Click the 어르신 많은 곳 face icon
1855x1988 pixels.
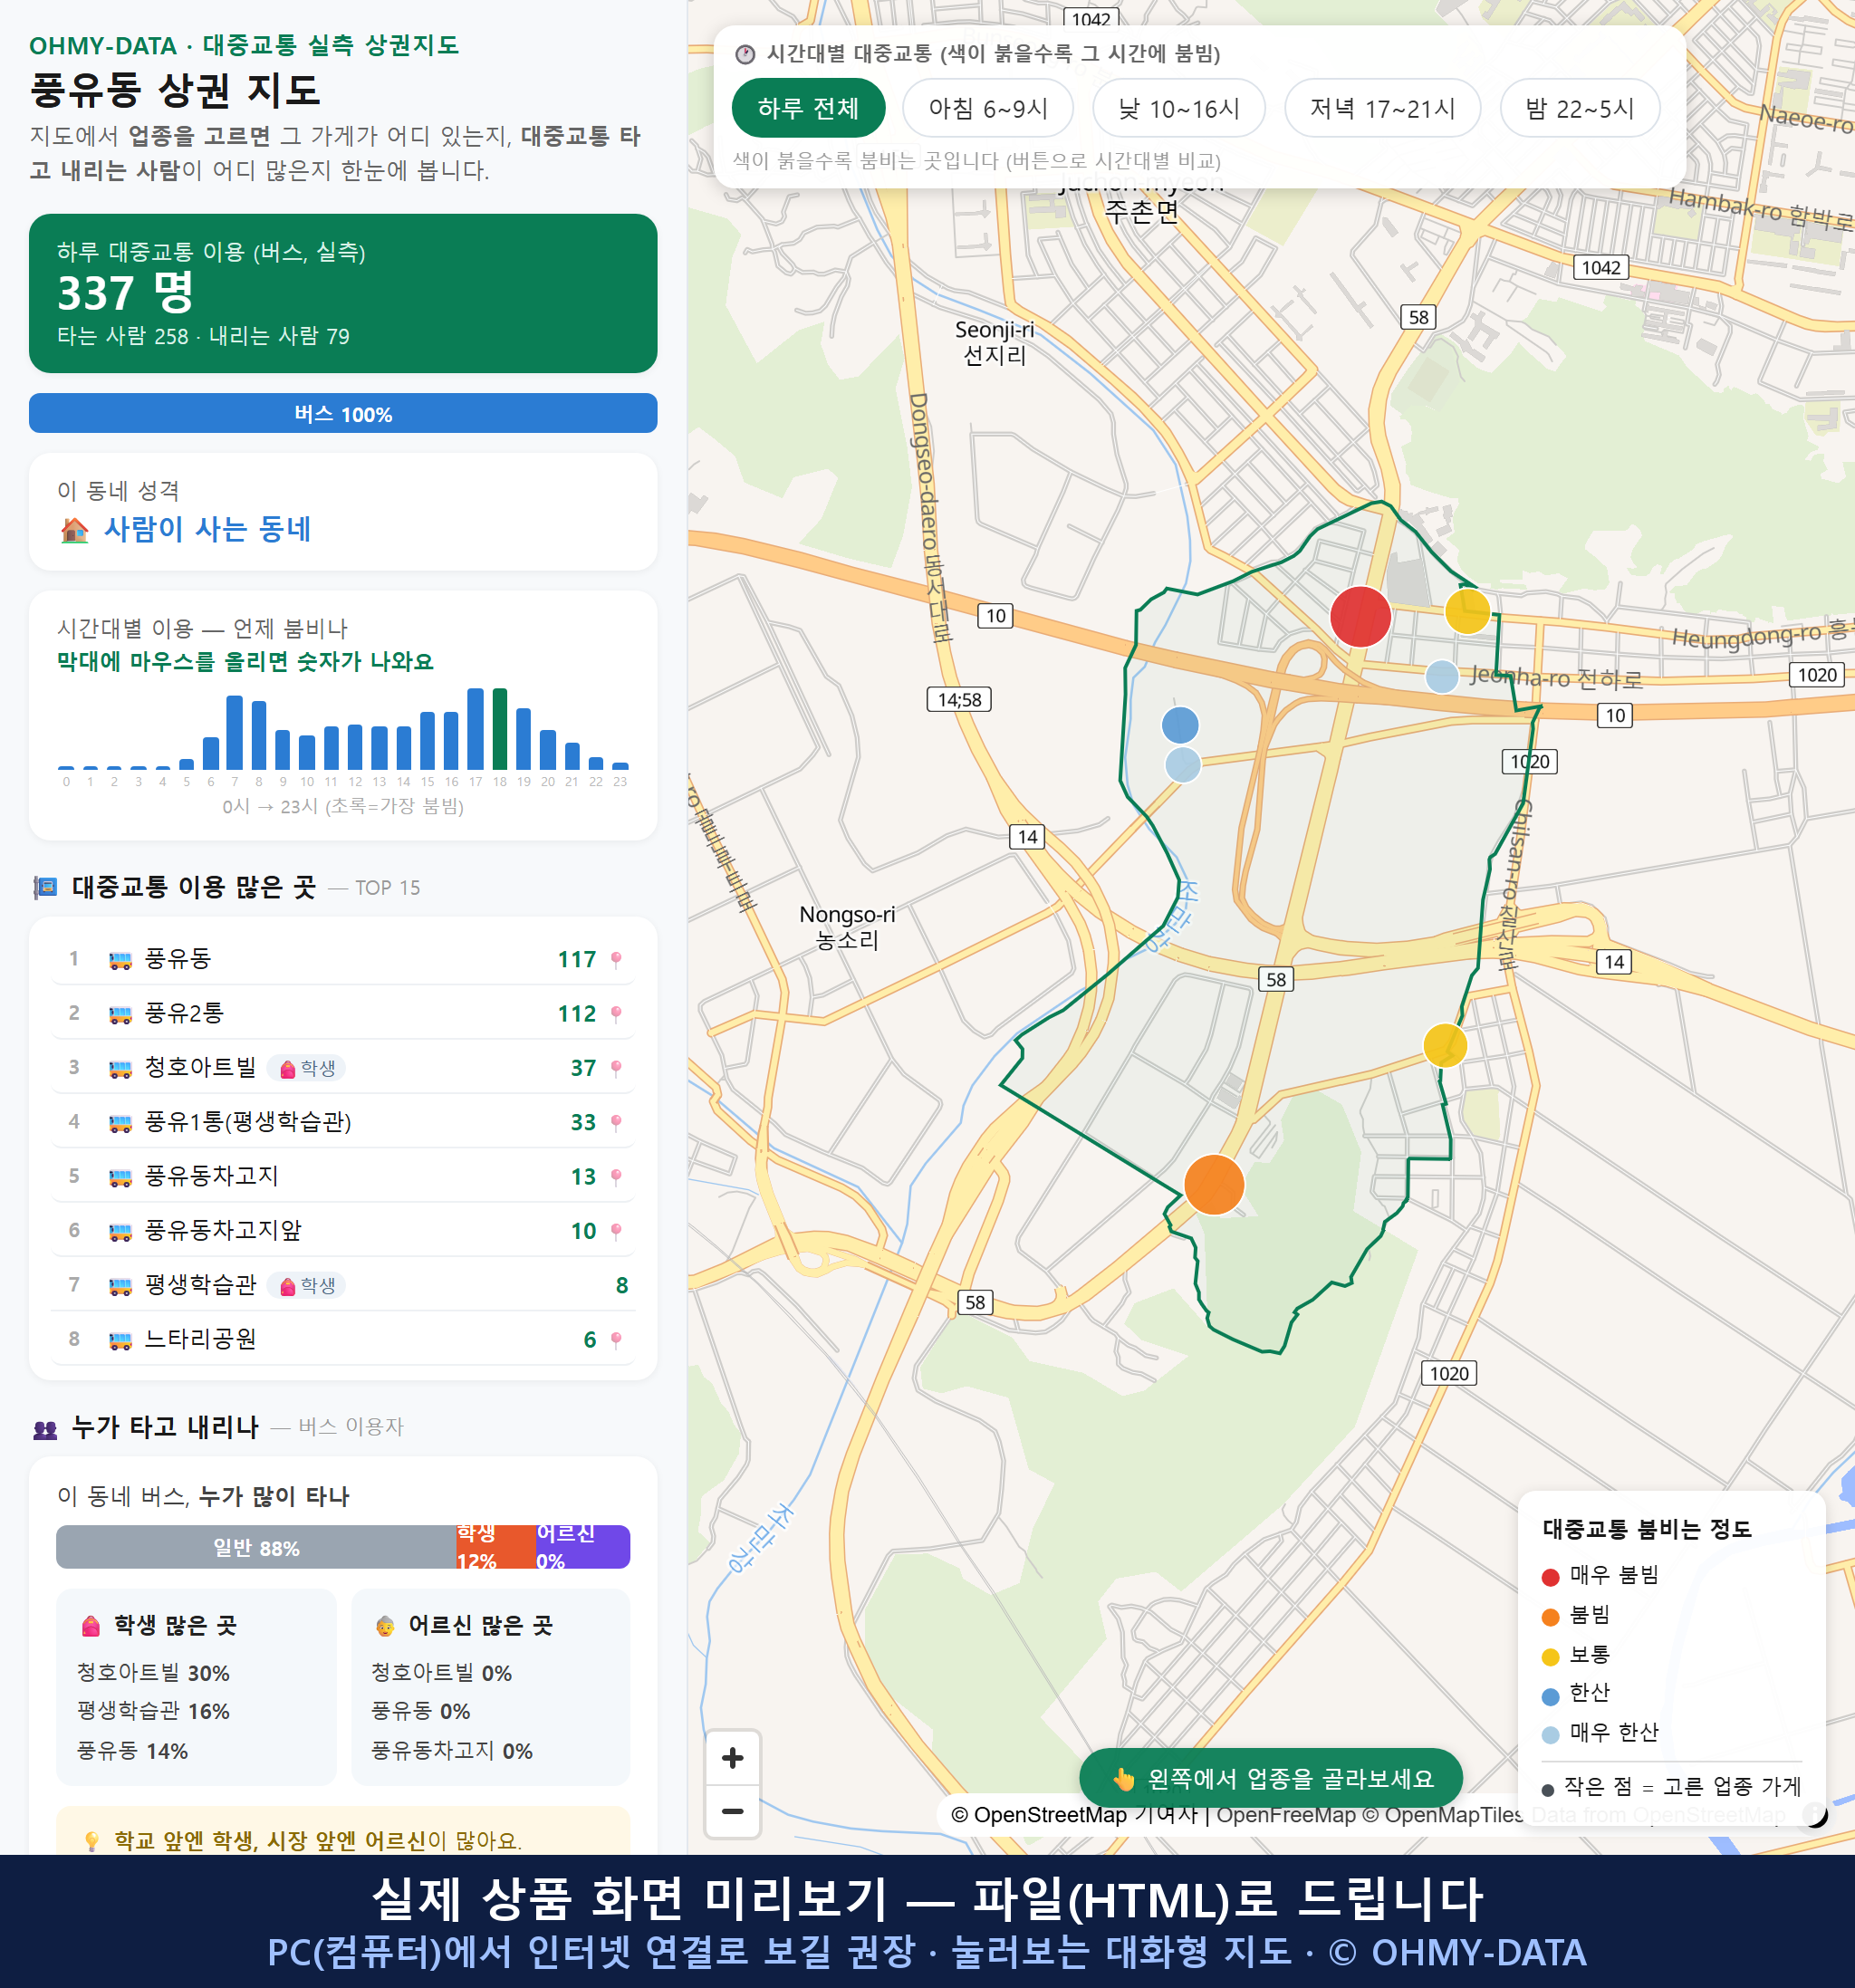385,1626
